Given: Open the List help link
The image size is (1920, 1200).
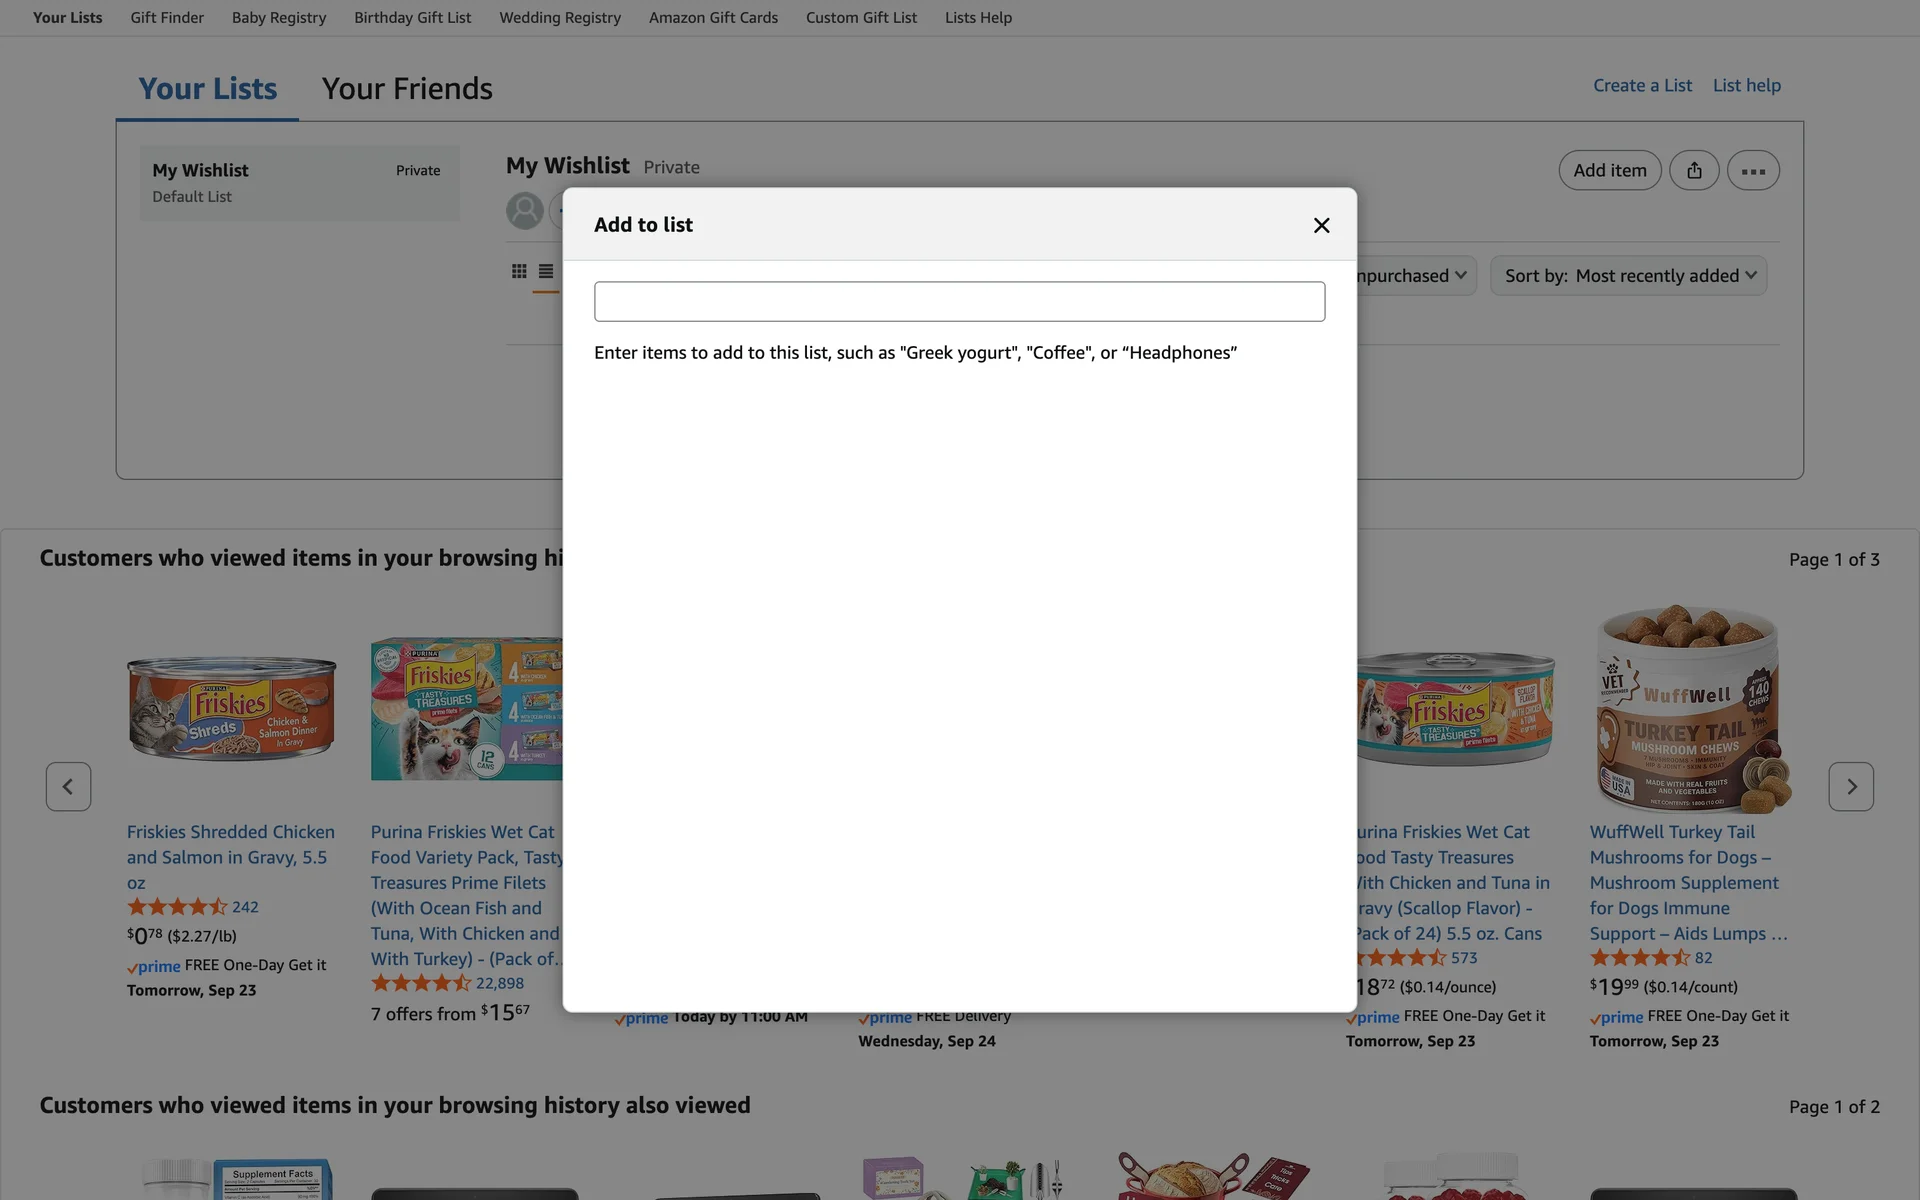Looking at the screenshot, I should pyautogui.click(x=1746, y=86).
